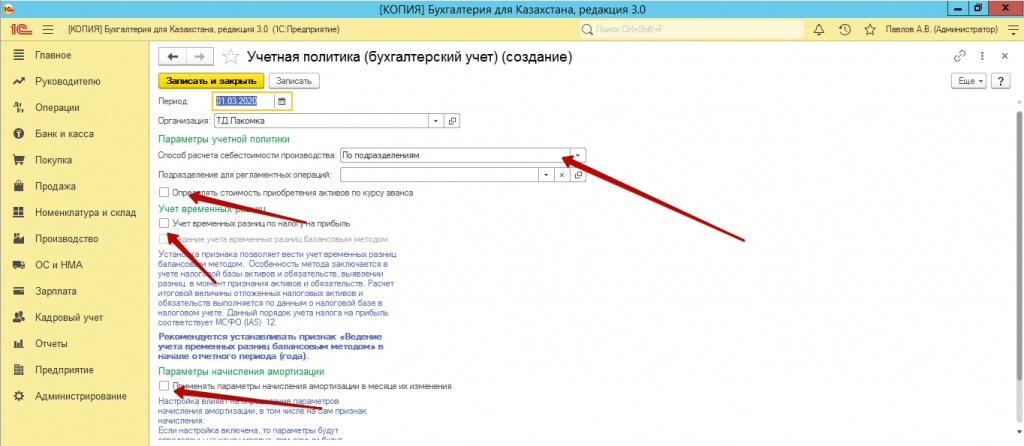The height and width of the screenshot is (446, 1024).
Task: Expand the Организация dropdown list
Action: point(436,121)
